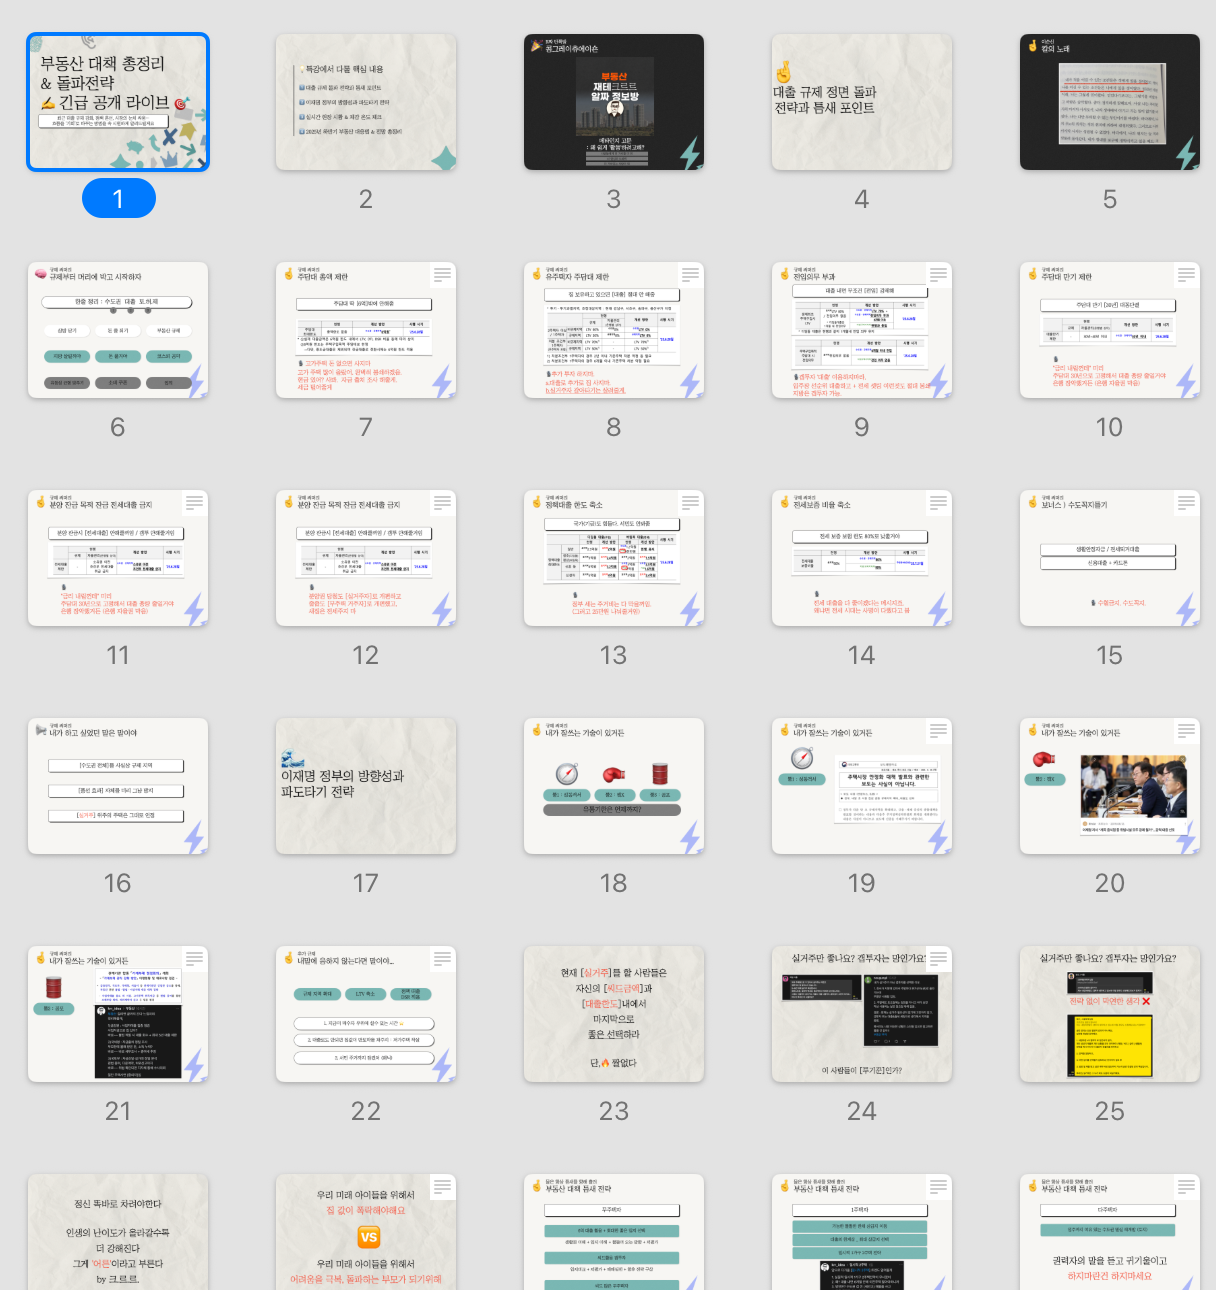Select slide 6 with the pill buttons

(118, 330)
